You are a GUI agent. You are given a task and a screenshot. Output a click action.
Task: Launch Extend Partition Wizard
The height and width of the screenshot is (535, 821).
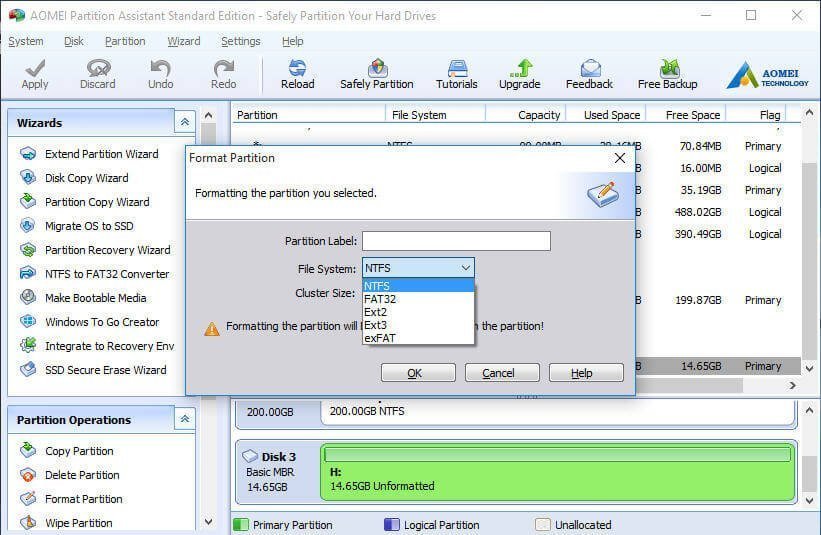(x=89, y=154)
